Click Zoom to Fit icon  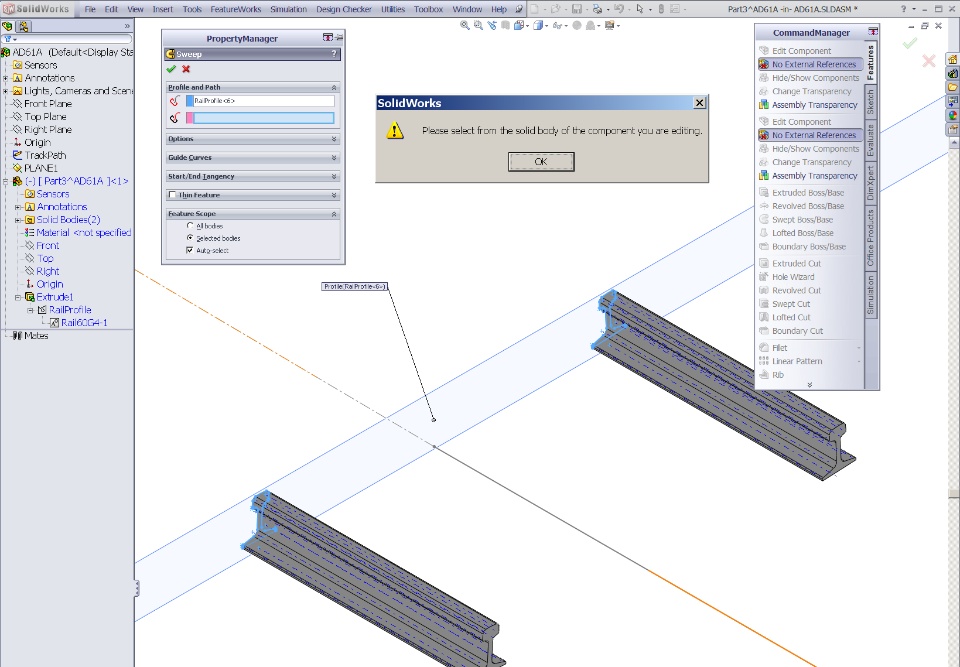tap(465, 26)
